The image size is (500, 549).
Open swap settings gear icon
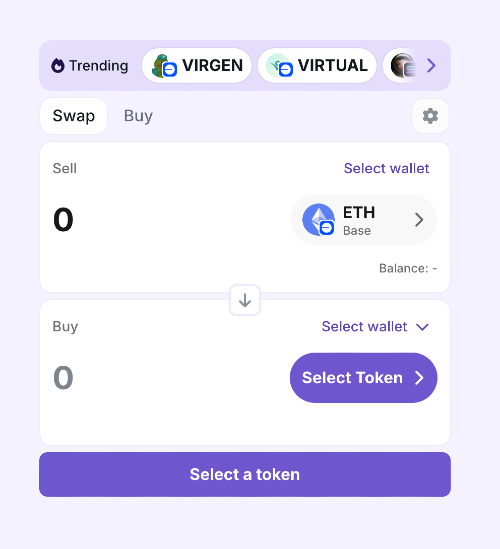(430, 116)
